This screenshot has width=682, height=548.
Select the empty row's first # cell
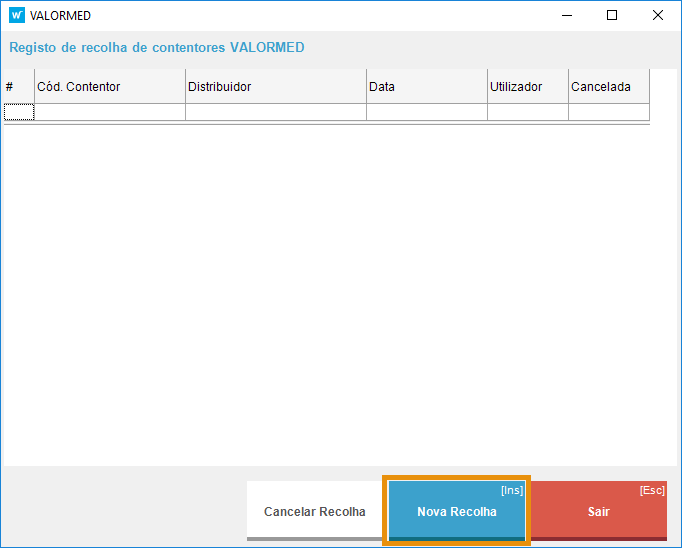click(19, 112)
